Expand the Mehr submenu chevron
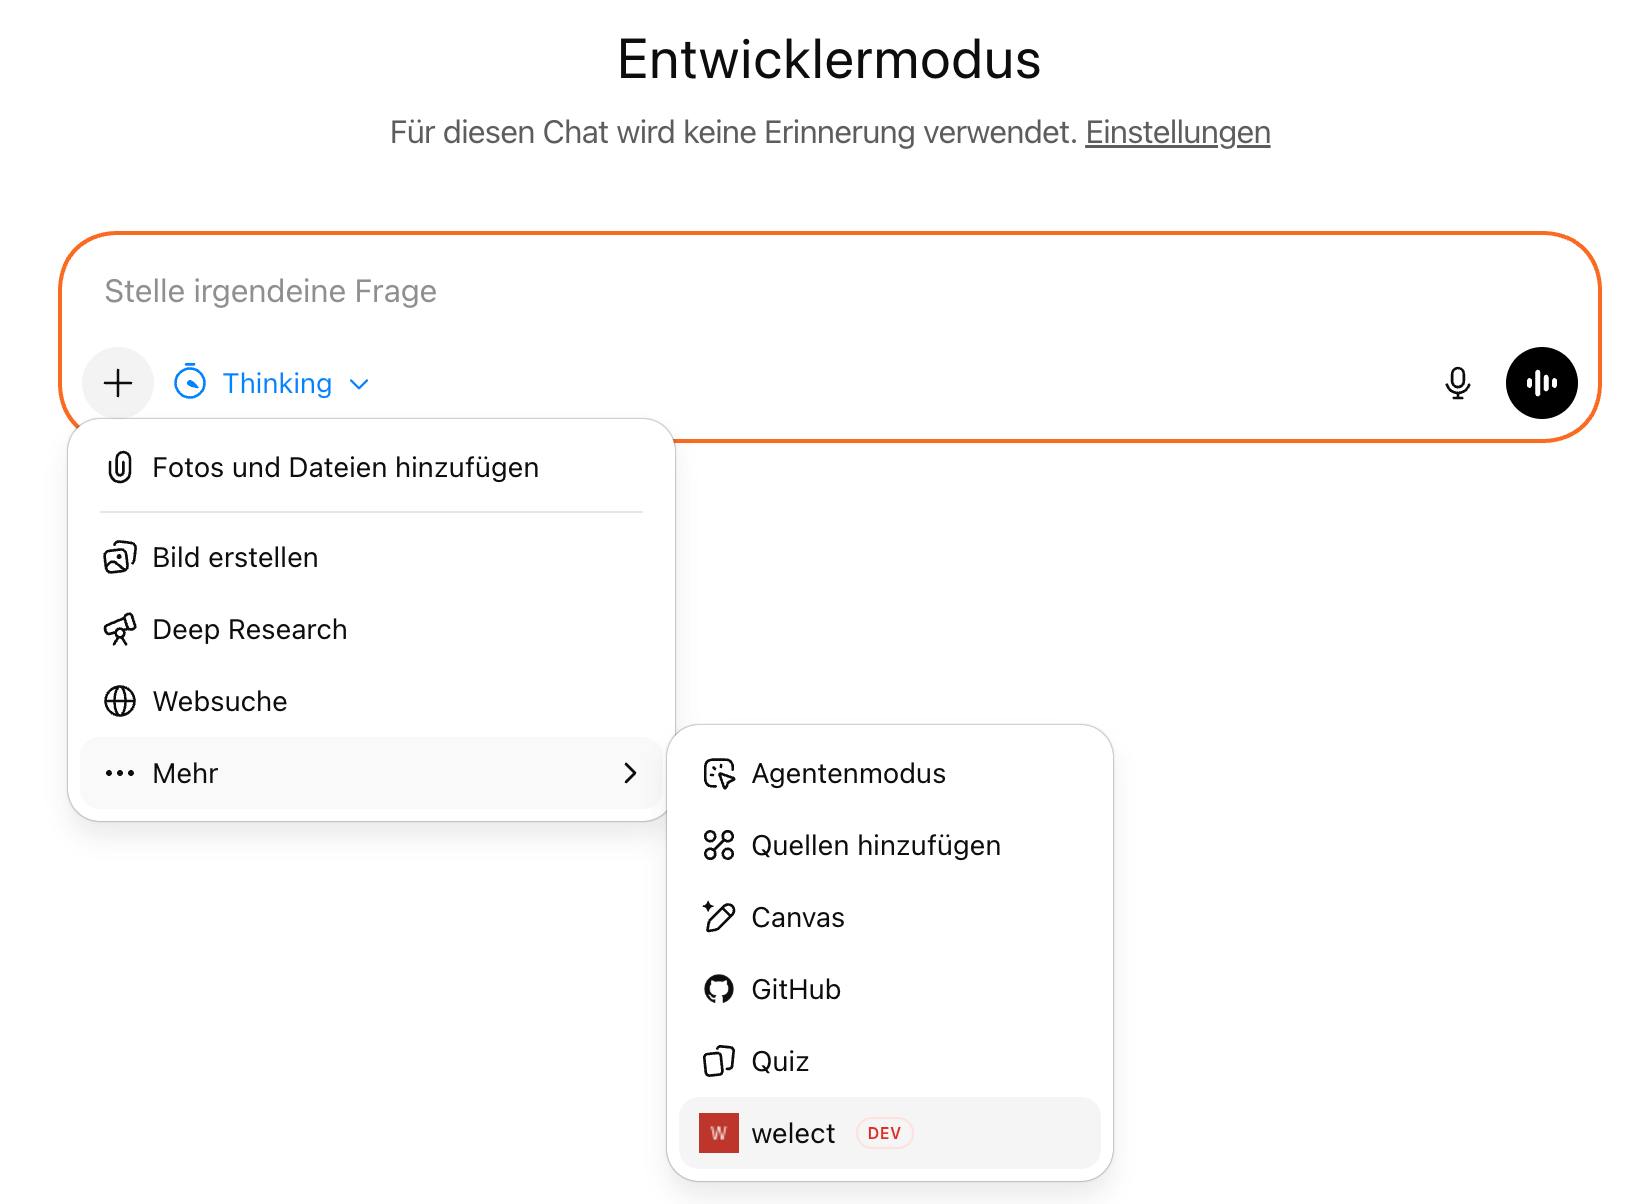This screenshot has width=1650, height=1204. tap(630, 773)
